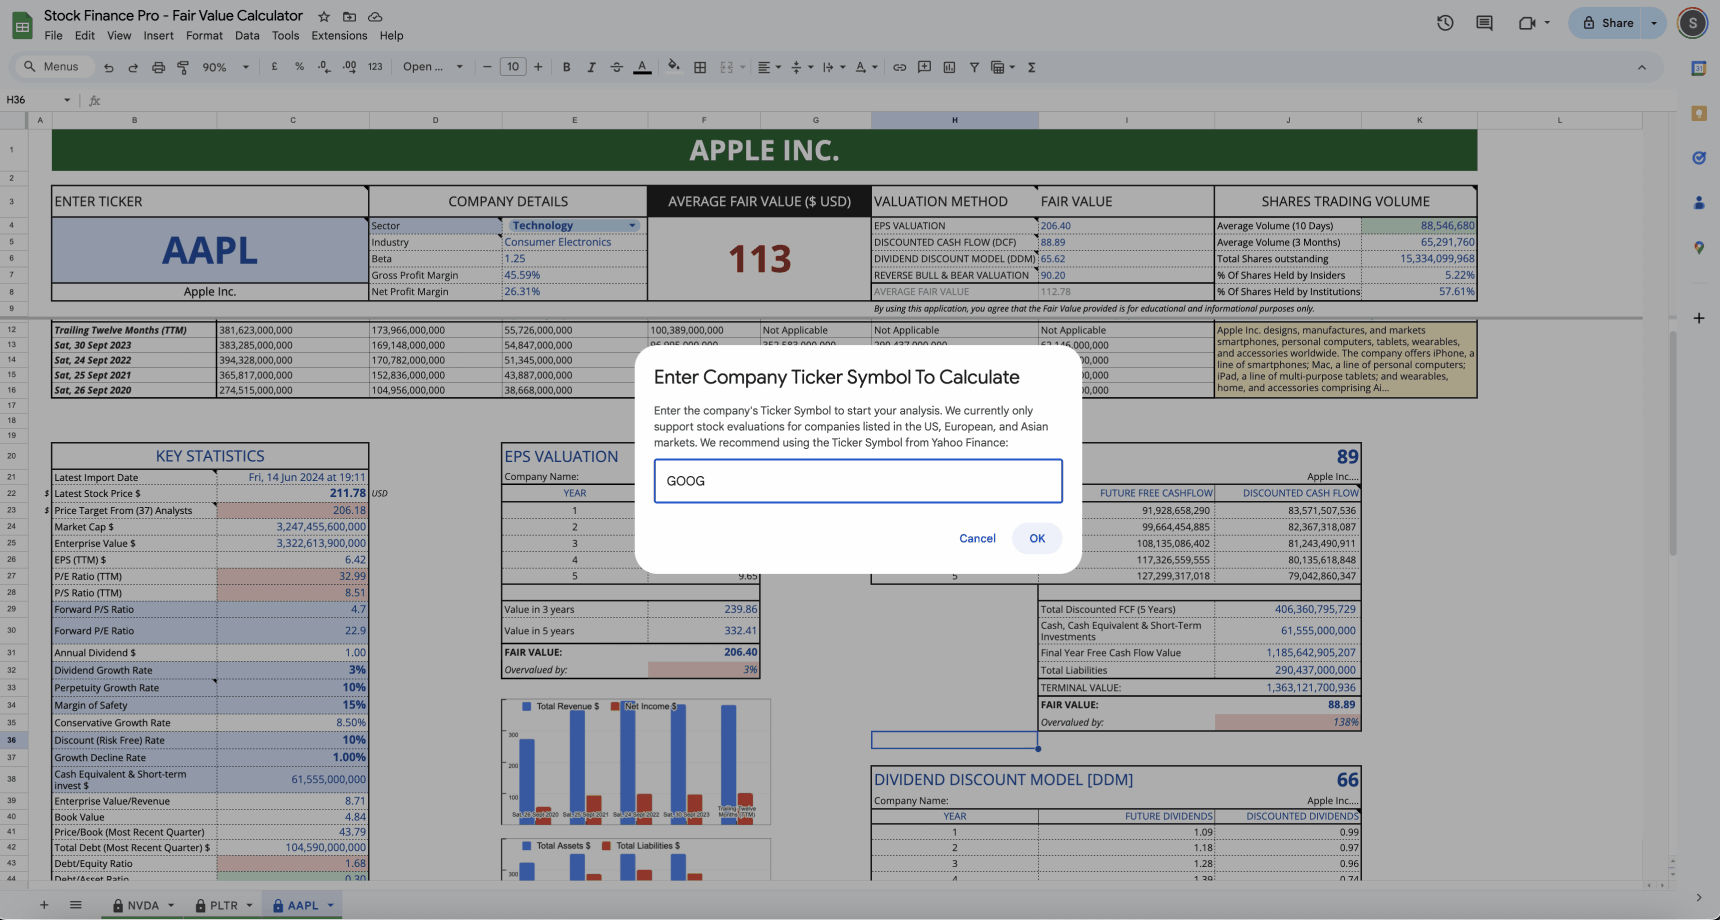Decrease font size with minus button
This screenshot has width=1720, height=920.
487,67
